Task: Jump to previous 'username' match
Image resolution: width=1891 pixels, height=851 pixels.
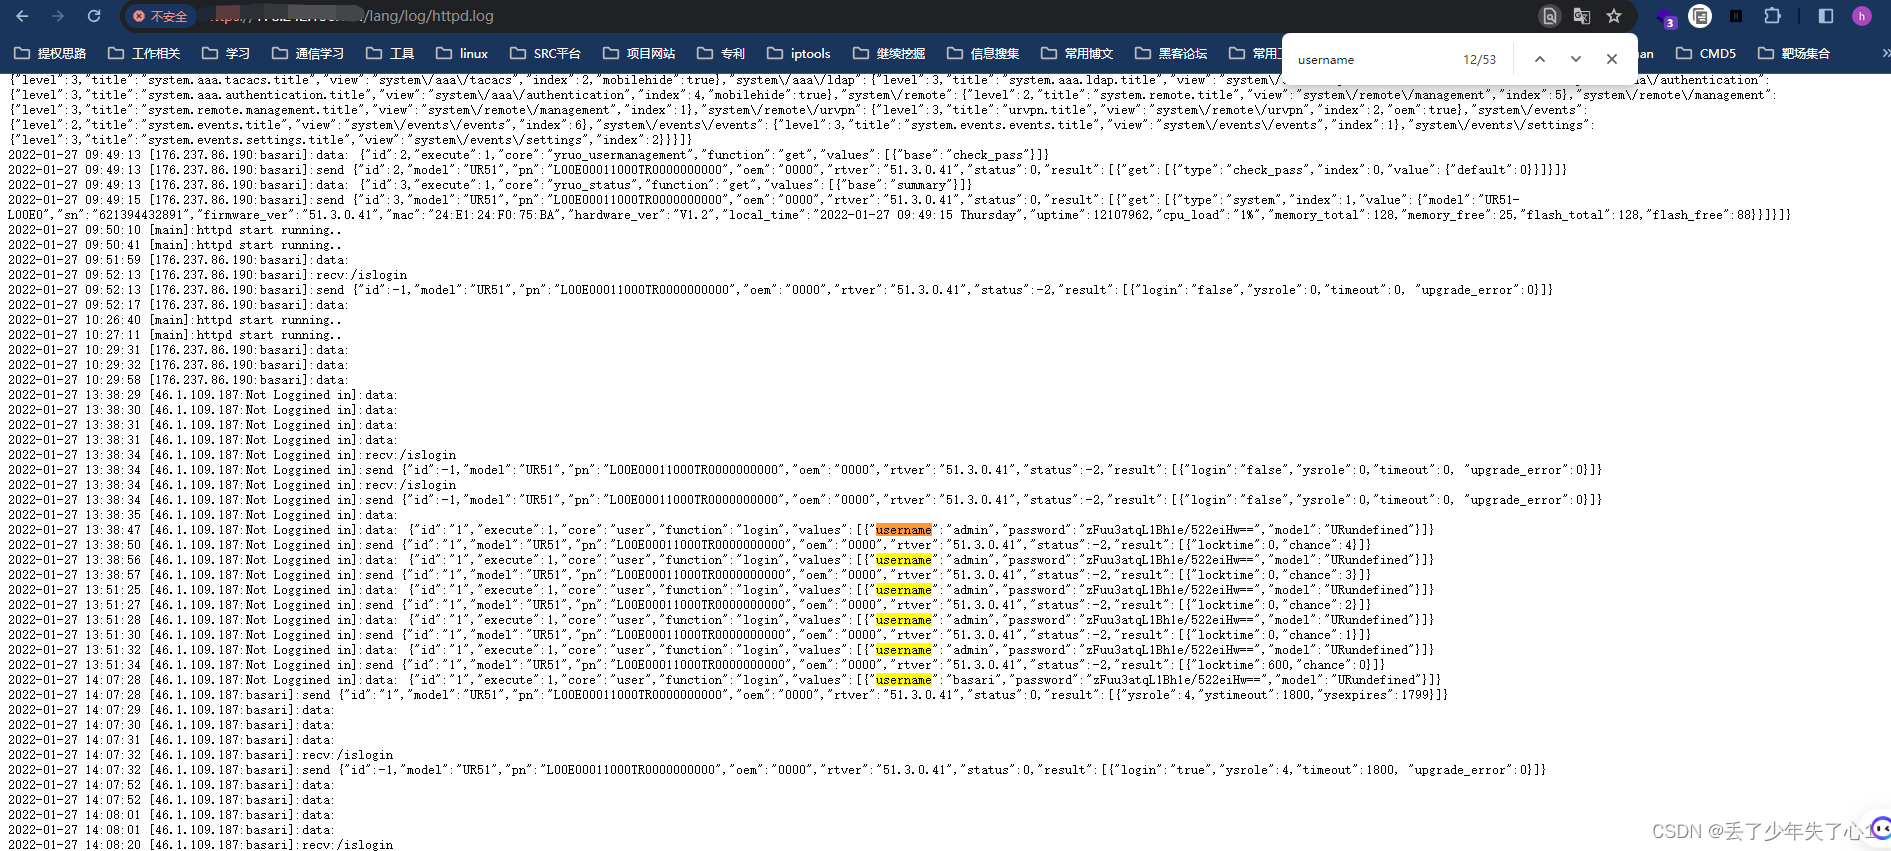Action: (1540, 59)
